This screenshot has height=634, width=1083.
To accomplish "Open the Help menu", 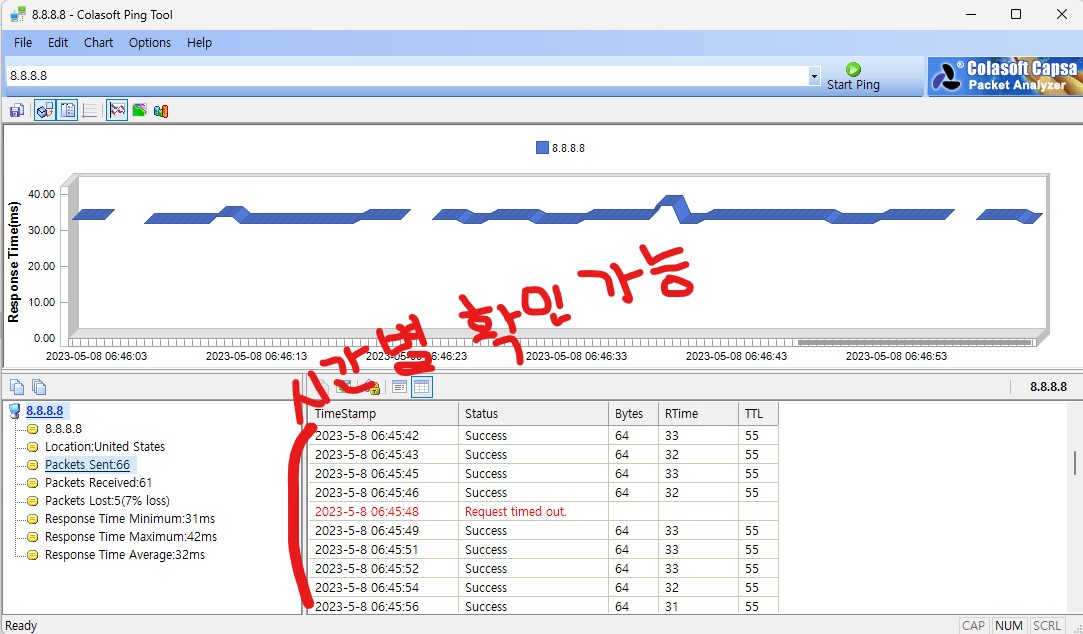I will pos(200,43).
